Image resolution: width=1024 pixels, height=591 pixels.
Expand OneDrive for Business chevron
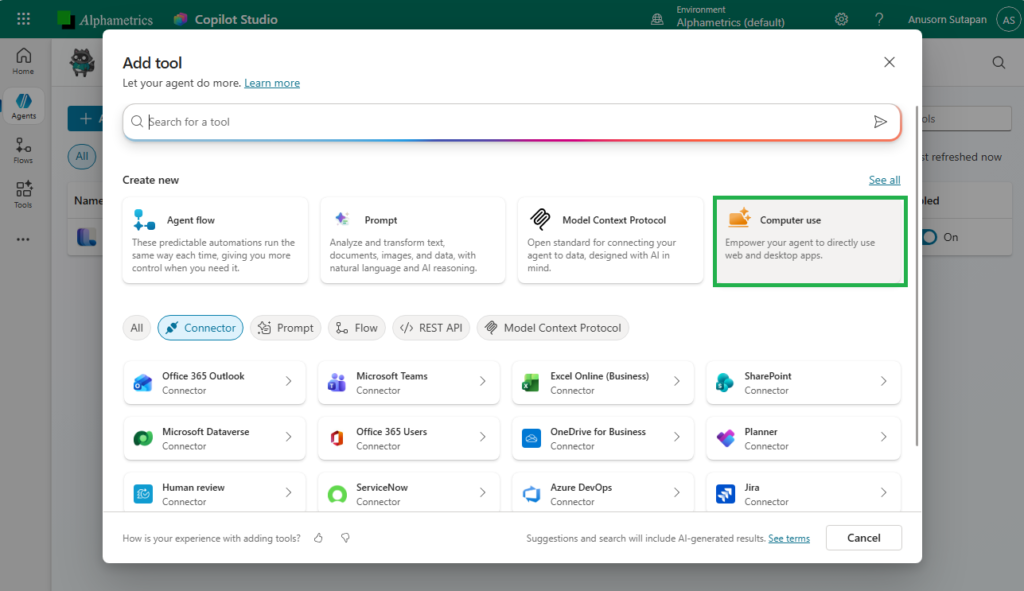[x=677, y=437]
